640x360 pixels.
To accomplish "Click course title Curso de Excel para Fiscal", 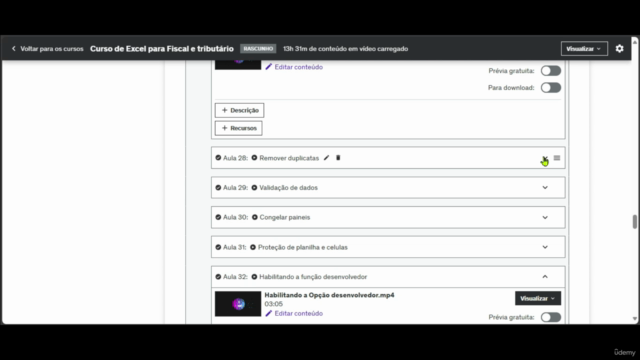I will point(162,49).
